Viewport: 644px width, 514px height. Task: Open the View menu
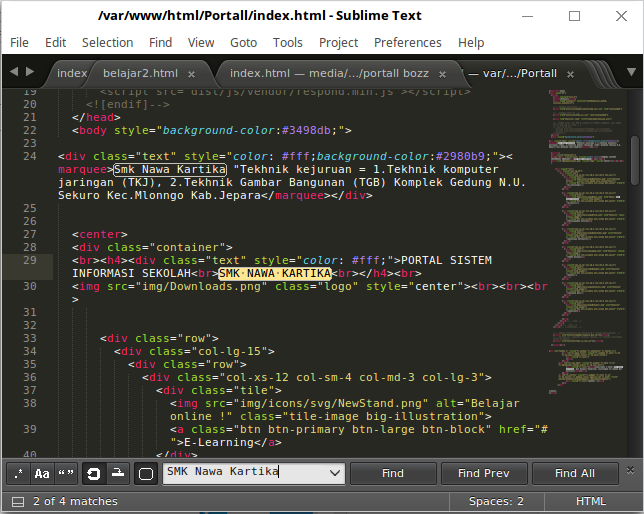[x=201, y=43]
